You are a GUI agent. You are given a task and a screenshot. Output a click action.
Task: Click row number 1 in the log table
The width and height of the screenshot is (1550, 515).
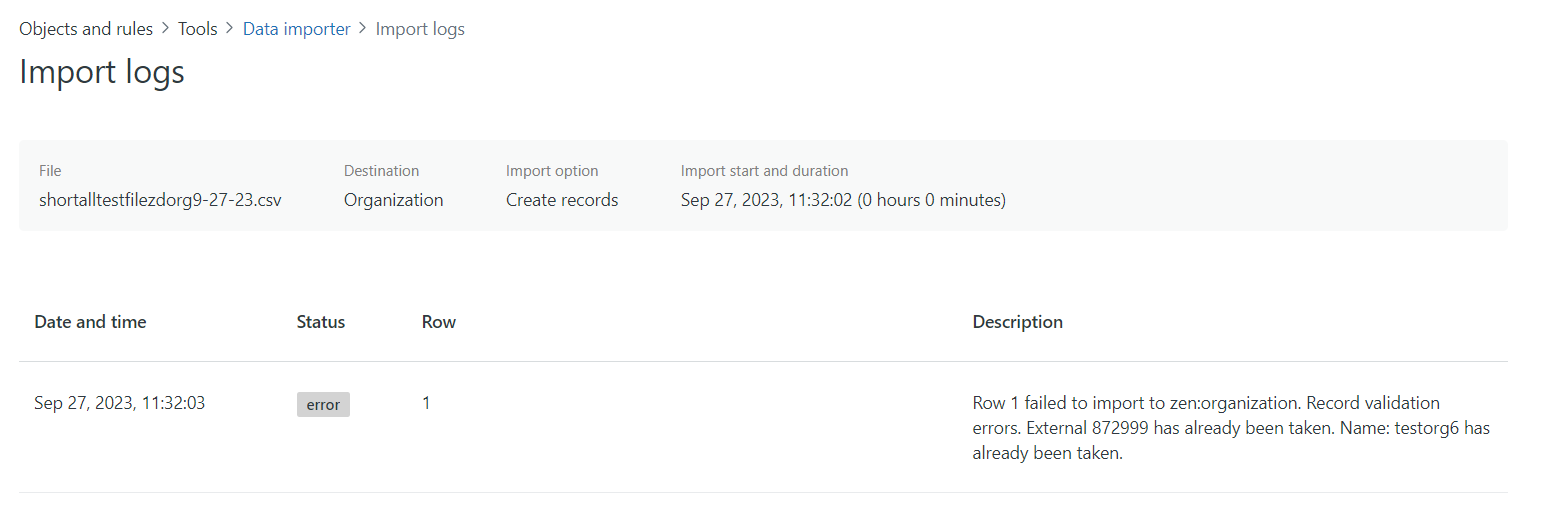[426, 403]
